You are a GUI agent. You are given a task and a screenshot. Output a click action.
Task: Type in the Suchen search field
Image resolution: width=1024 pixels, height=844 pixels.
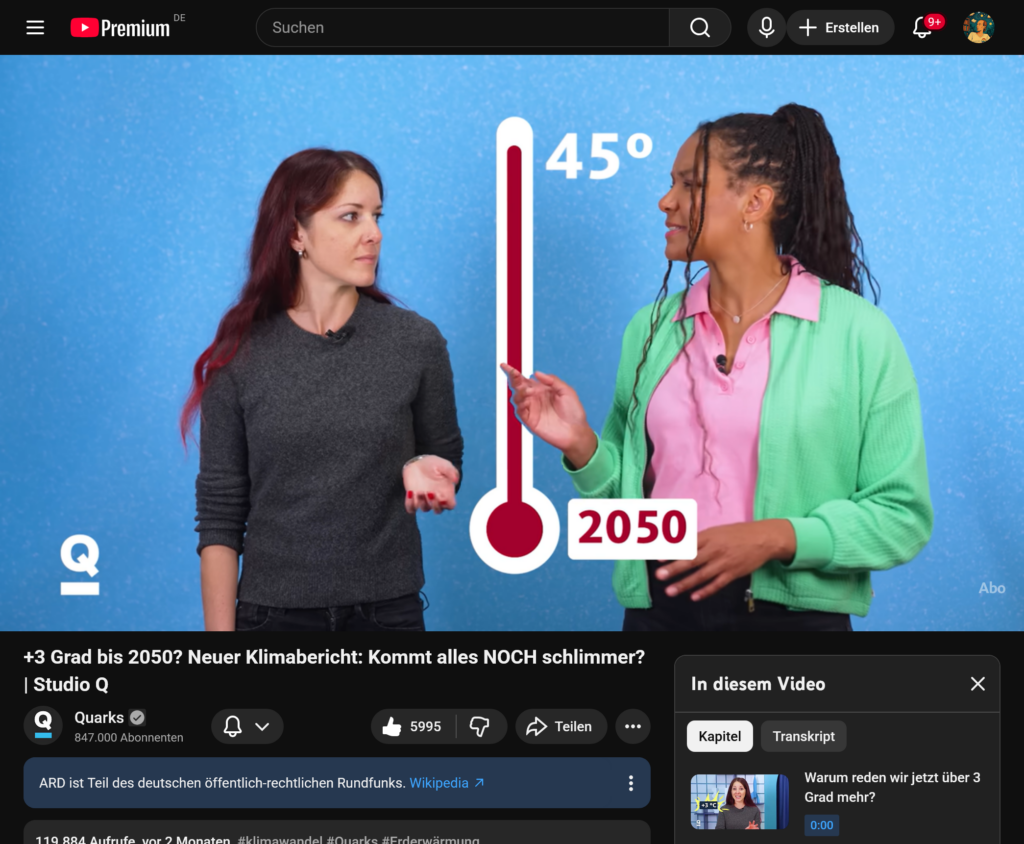pyautogui.click(x=460, y=28)
